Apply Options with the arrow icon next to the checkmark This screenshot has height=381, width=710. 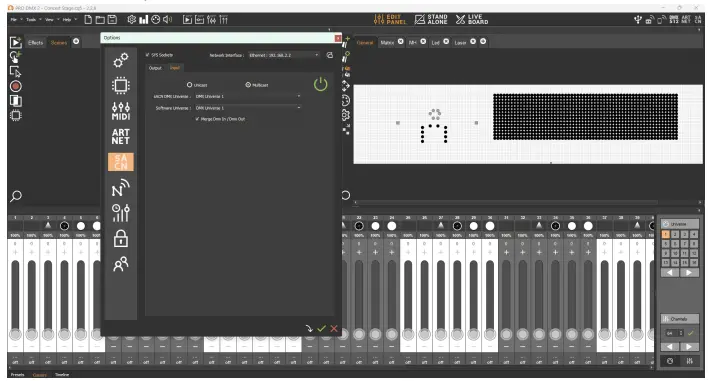[309, 328]
